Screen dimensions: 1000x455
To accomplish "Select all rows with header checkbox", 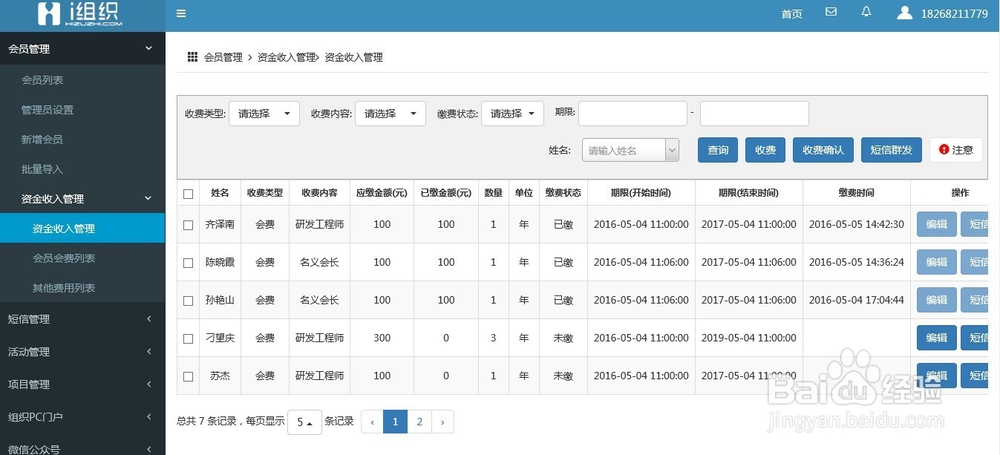I will (x=188, y=193).
